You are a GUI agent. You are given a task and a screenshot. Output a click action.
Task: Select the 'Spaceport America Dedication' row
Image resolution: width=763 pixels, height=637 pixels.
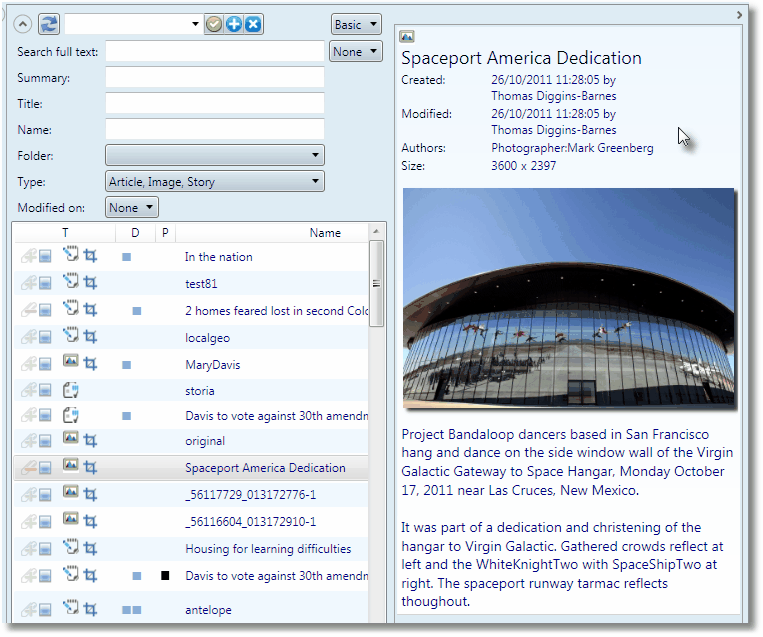(191, 468)
